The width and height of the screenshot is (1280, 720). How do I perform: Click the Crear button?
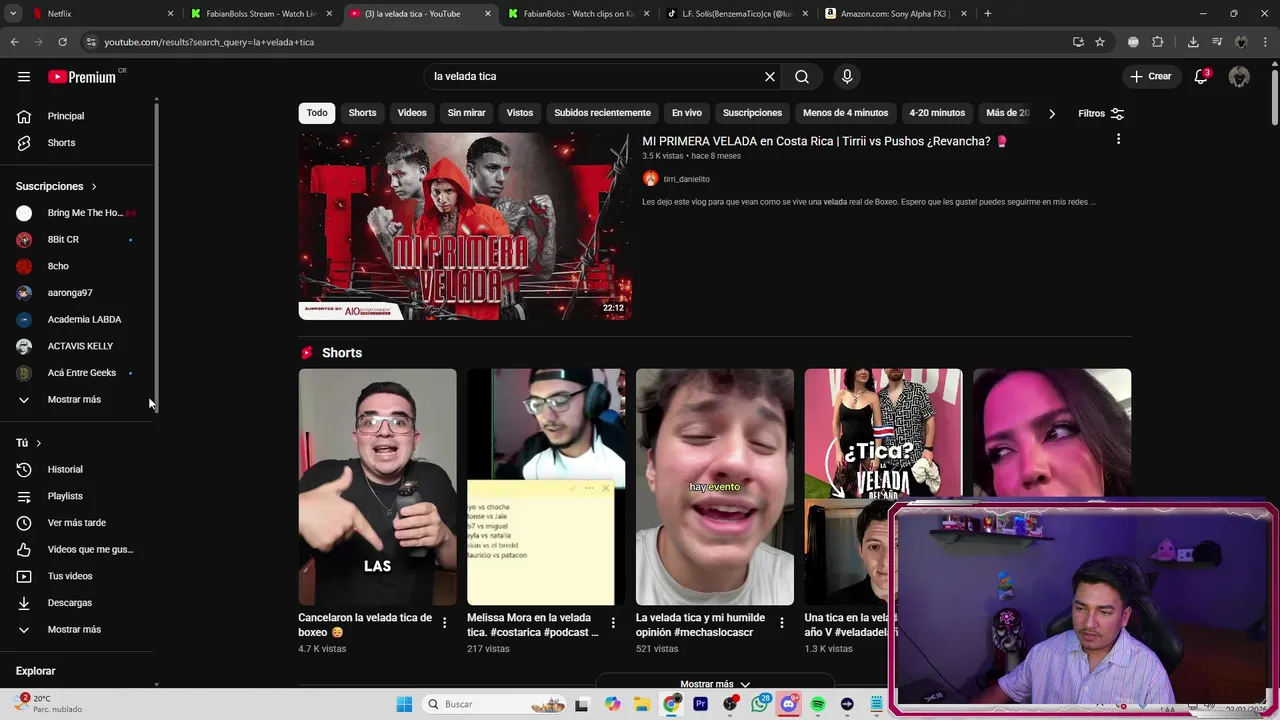1150,76
